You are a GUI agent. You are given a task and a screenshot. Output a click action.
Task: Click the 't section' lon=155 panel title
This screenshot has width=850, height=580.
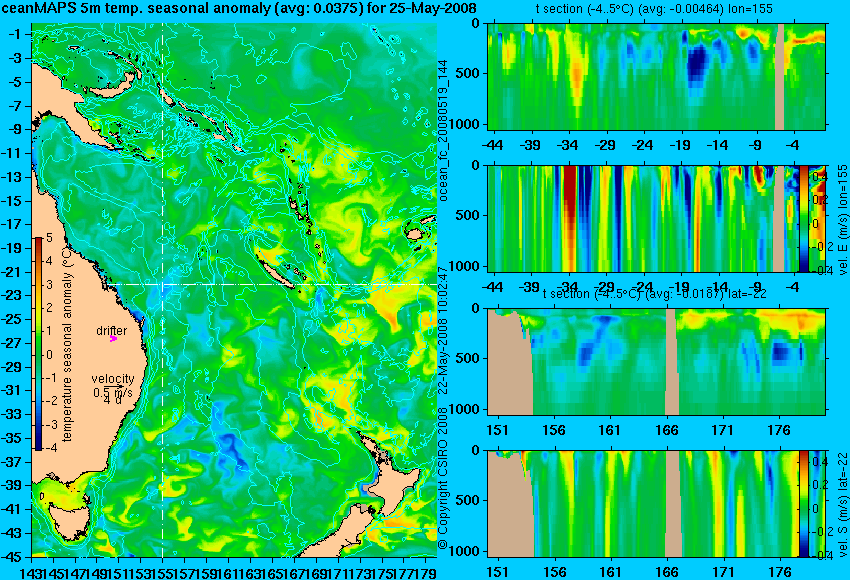pyautogui.click(x=654, y=9)
